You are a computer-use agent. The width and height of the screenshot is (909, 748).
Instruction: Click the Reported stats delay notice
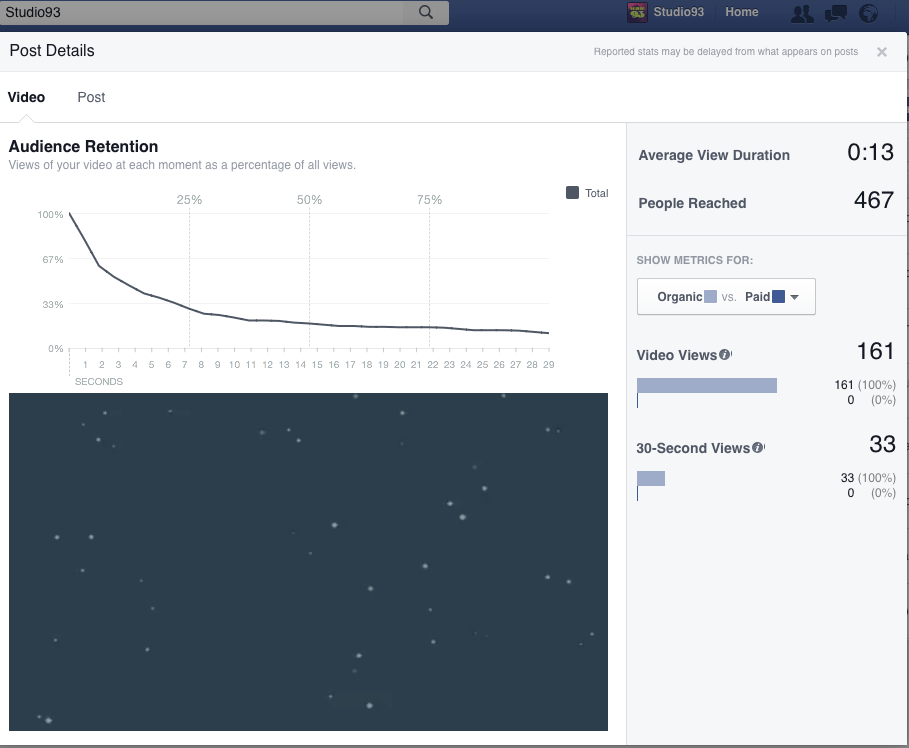(x=725, y=52)
